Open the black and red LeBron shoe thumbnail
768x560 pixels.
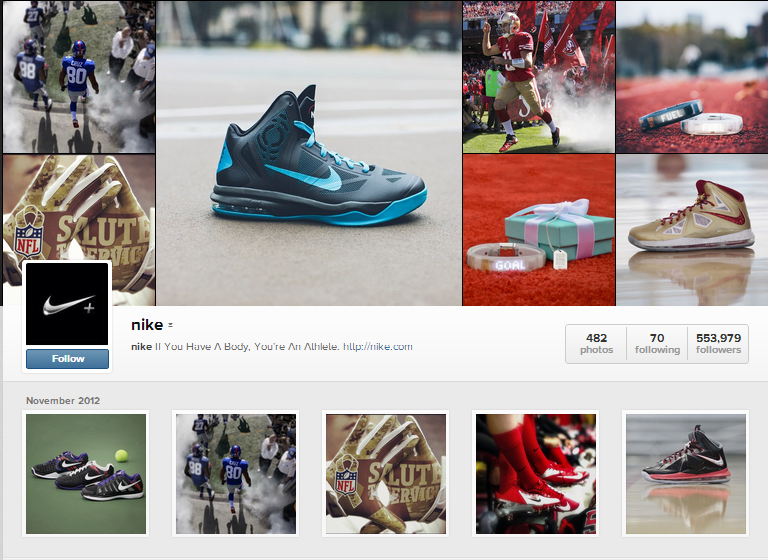[686, 474]
